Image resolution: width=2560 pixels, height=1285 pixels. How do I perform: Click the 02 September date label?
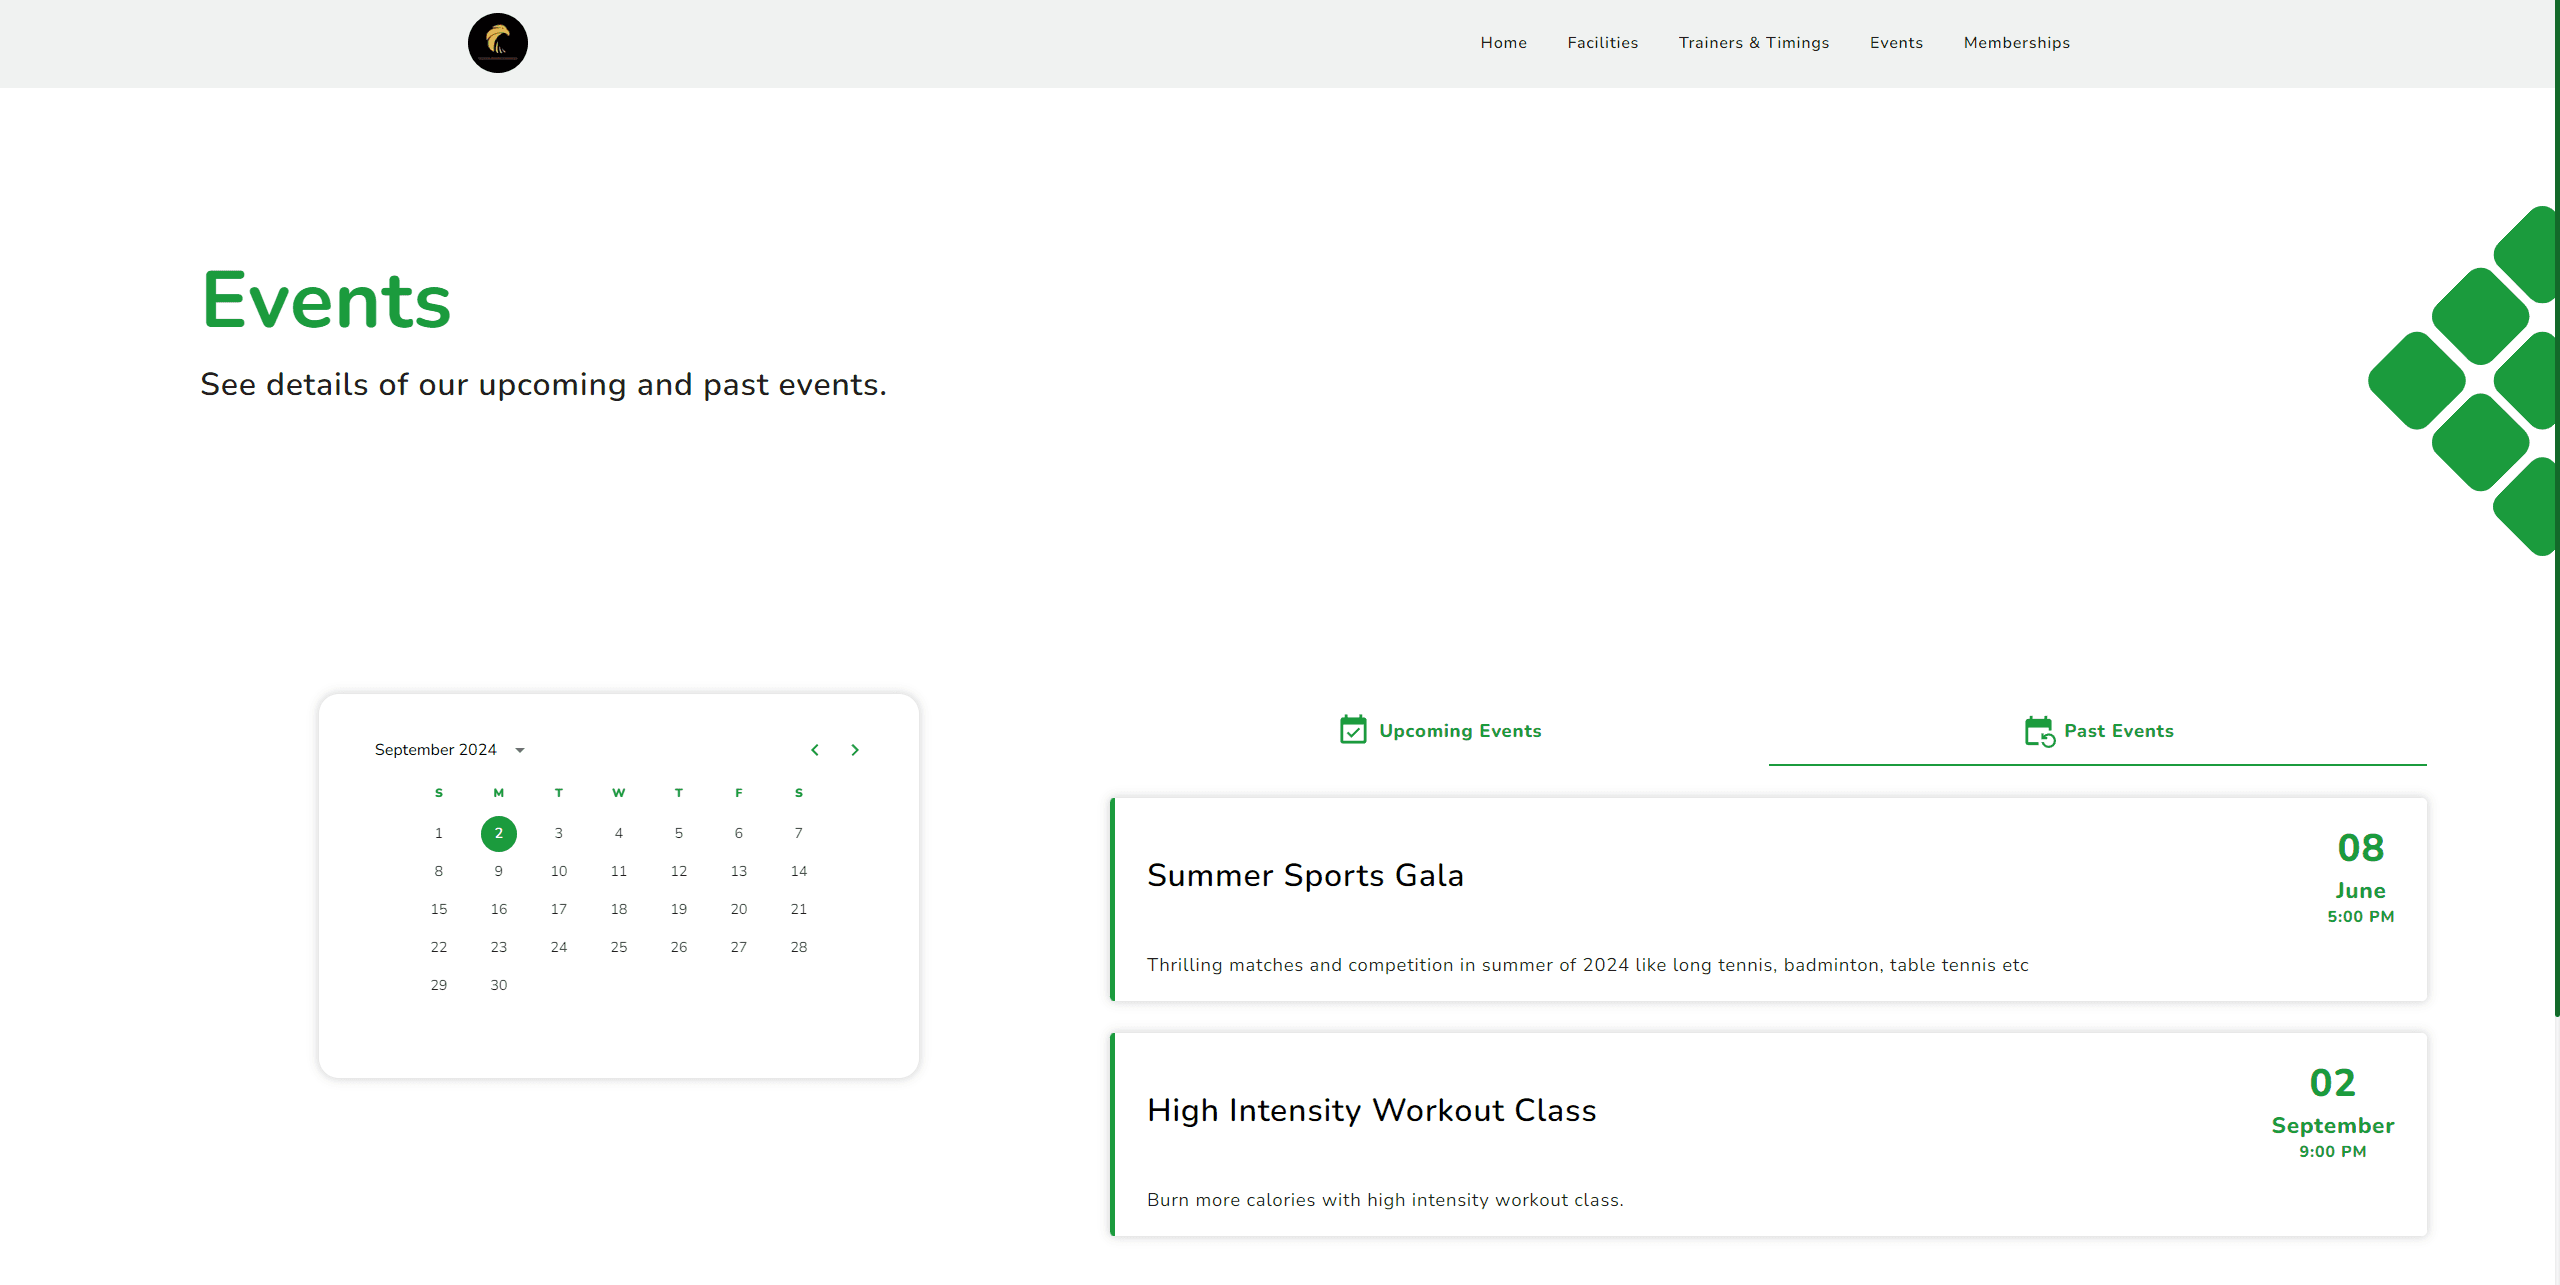tap(2332, 1101)
